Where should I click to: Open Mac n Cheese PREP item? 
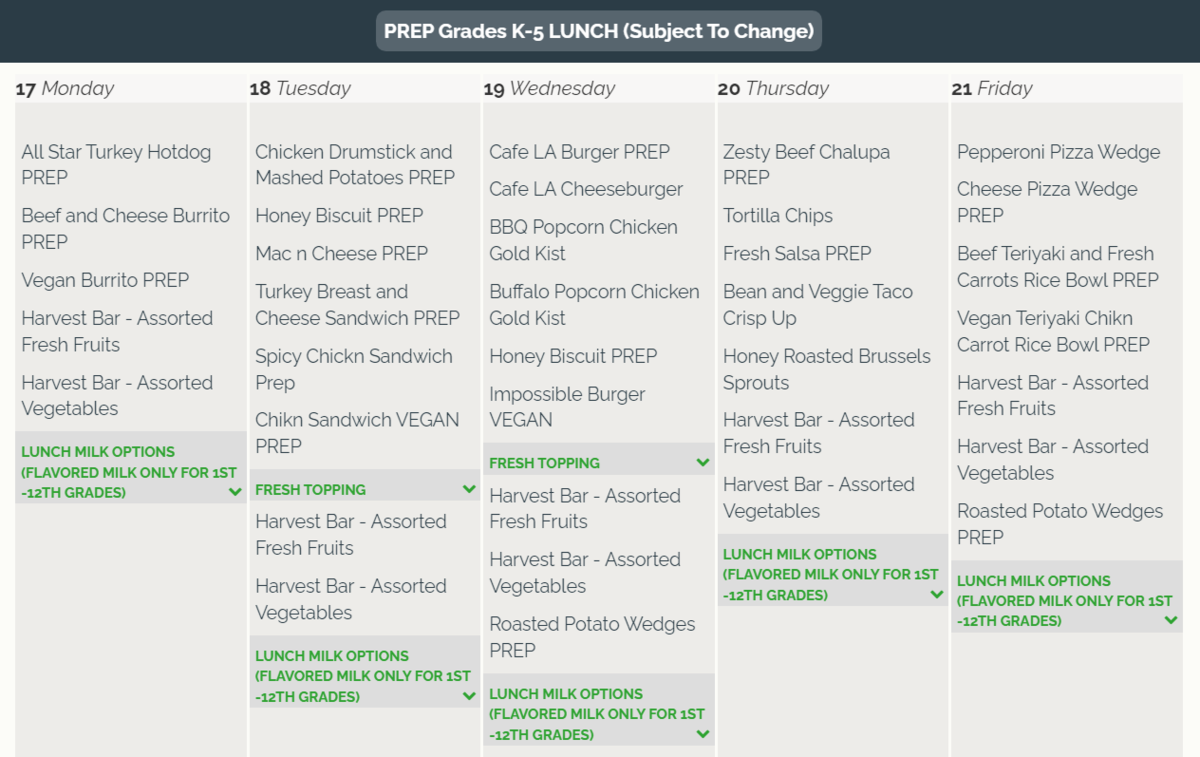[341, 254]
